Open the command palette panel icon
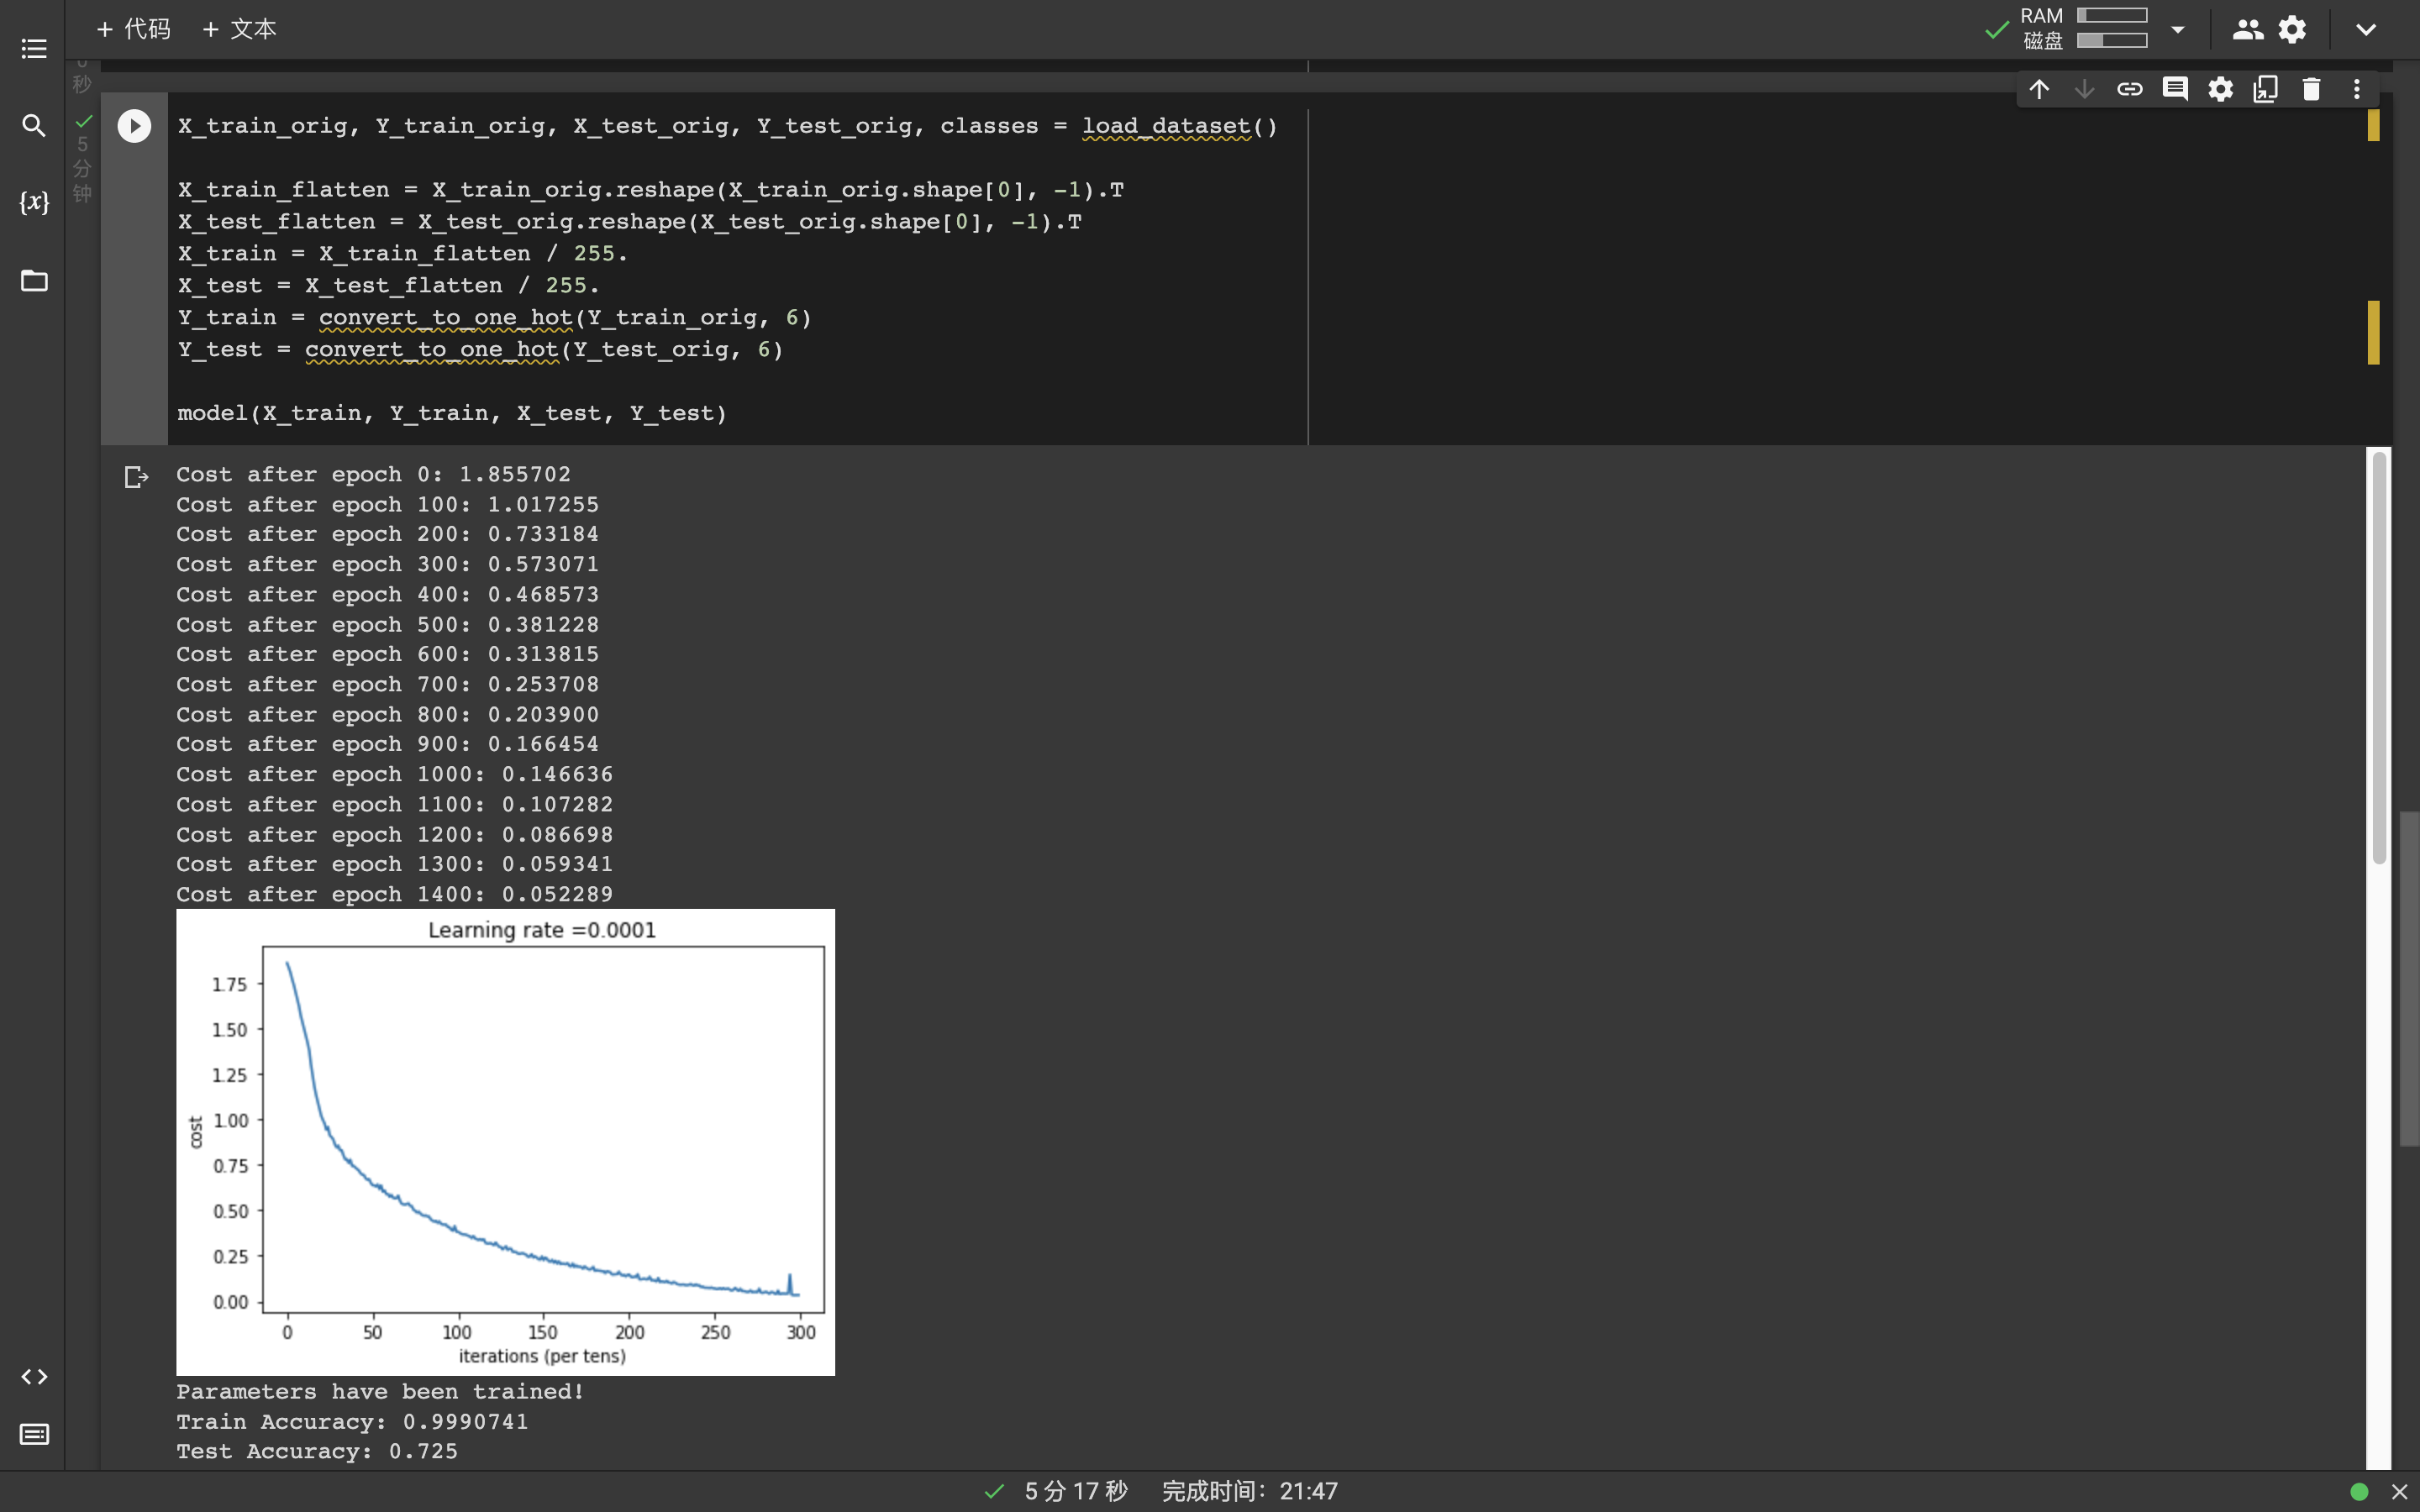This screenshot has height=1512, width=2420. pyautogui.click(x=34, y=1435)
